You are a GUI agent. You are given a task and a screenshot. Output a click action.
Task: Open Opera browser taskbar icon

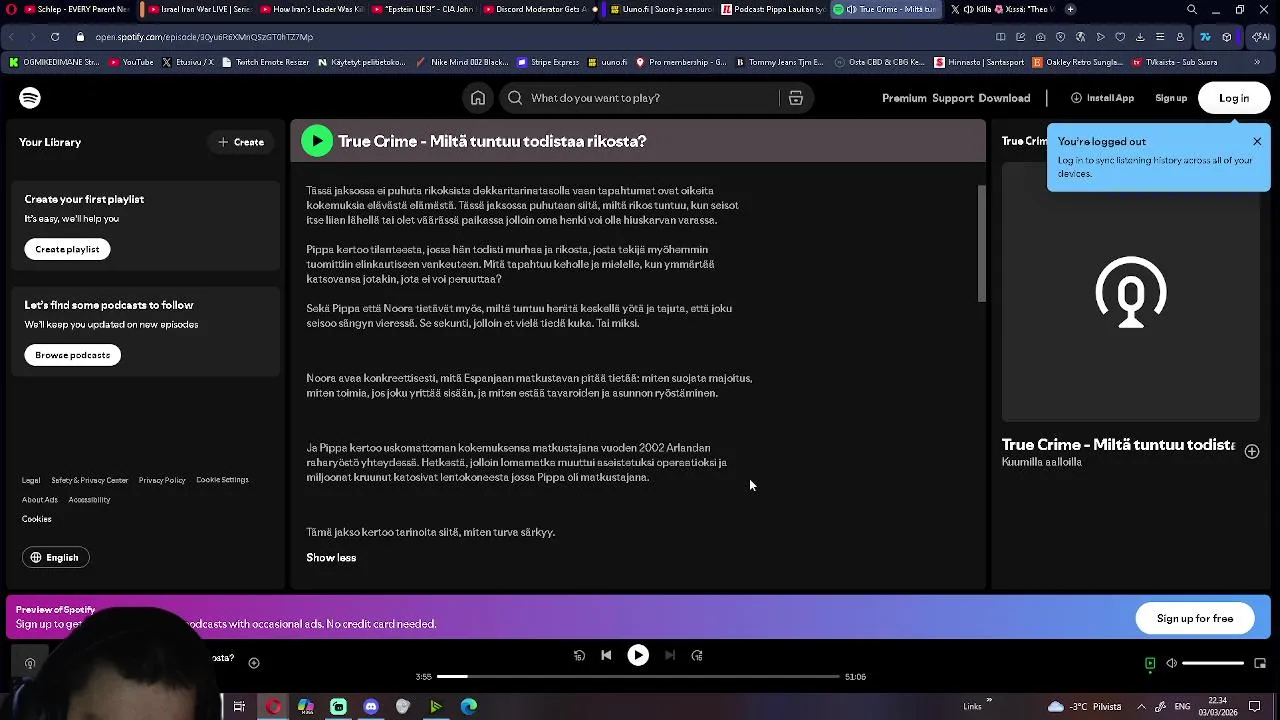coord(273,706)
